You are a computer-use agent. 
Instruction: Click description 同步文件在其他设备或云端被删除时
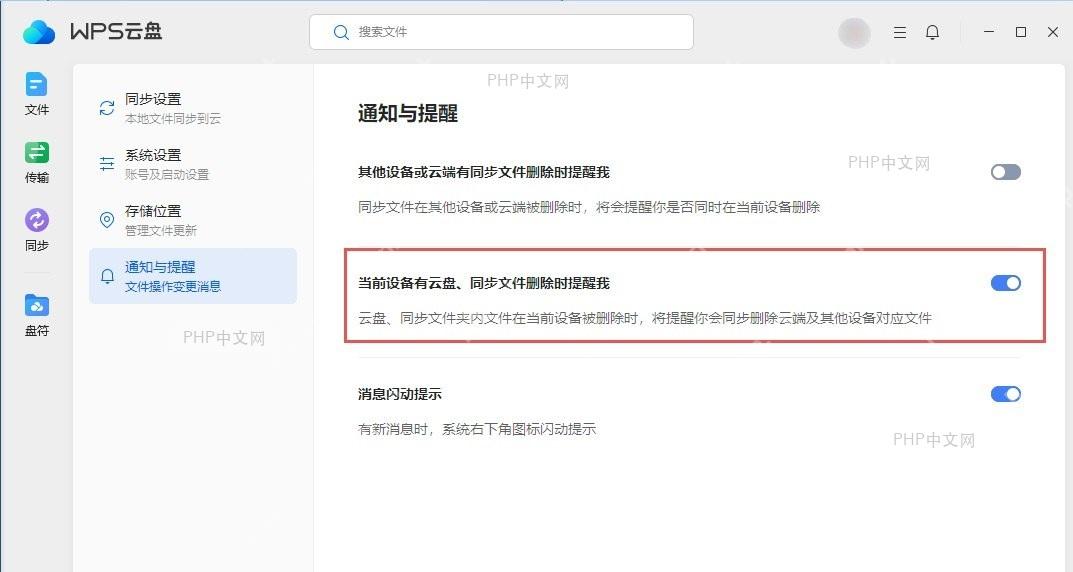tap(589, 207)
